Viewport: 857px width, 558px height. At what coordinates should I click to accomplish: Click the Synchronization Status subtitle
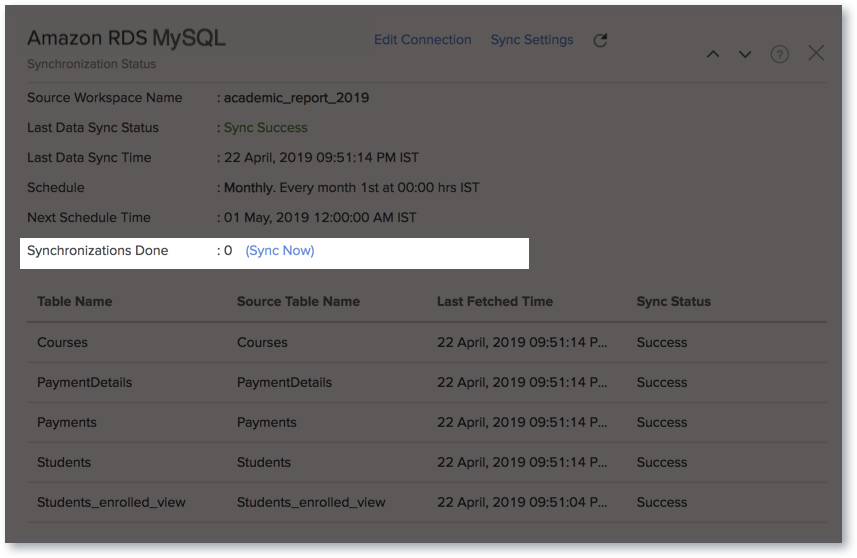tap(92, 64)
